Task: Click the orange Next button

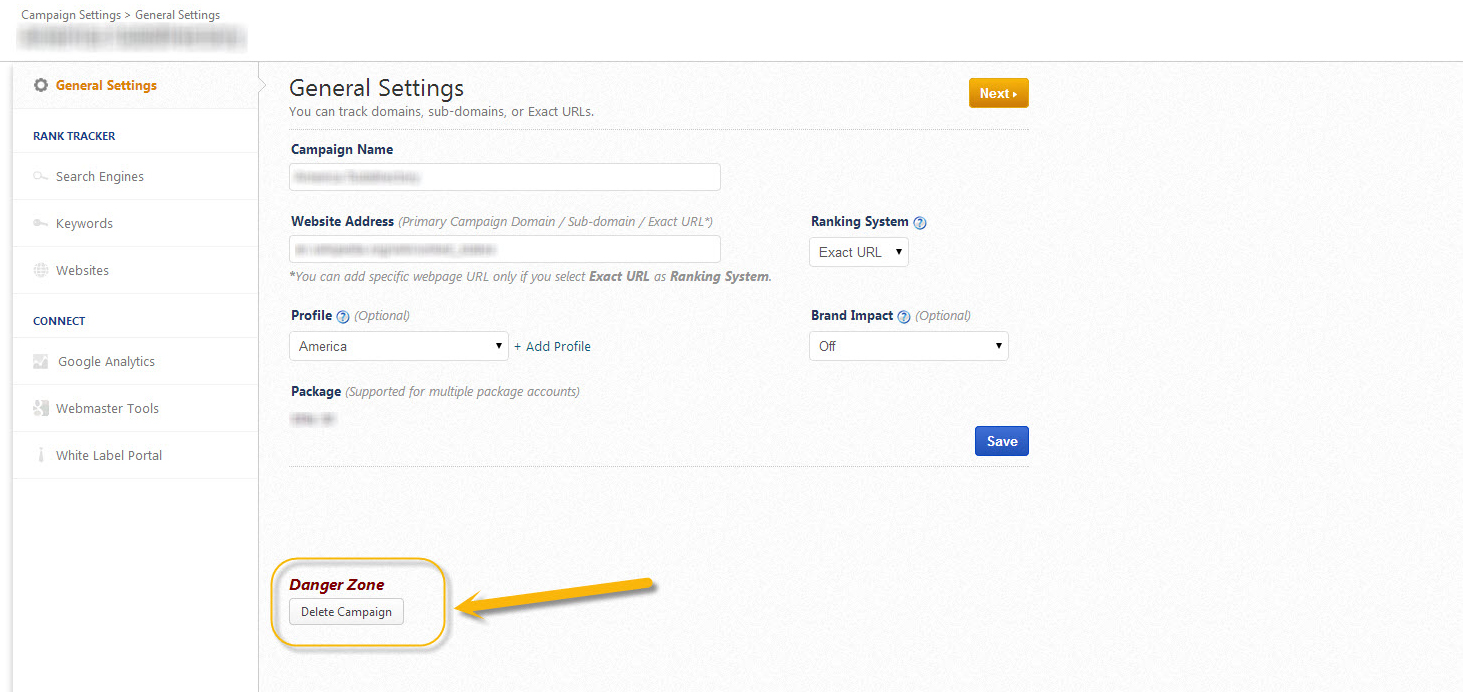Action: [x=998, y=94]
